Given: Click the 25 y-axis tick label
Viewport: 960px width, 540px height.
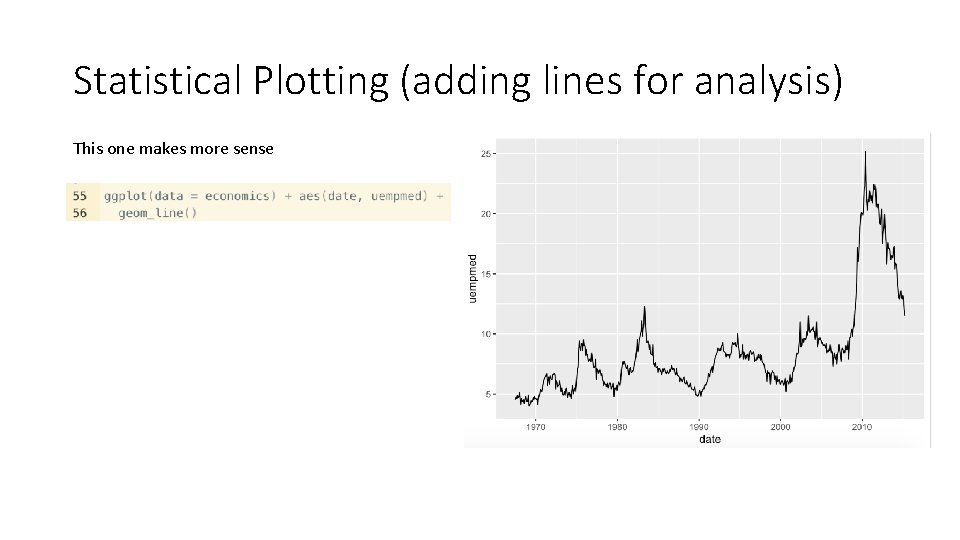Looking at the screenshot, I should [x=484, y=154].
